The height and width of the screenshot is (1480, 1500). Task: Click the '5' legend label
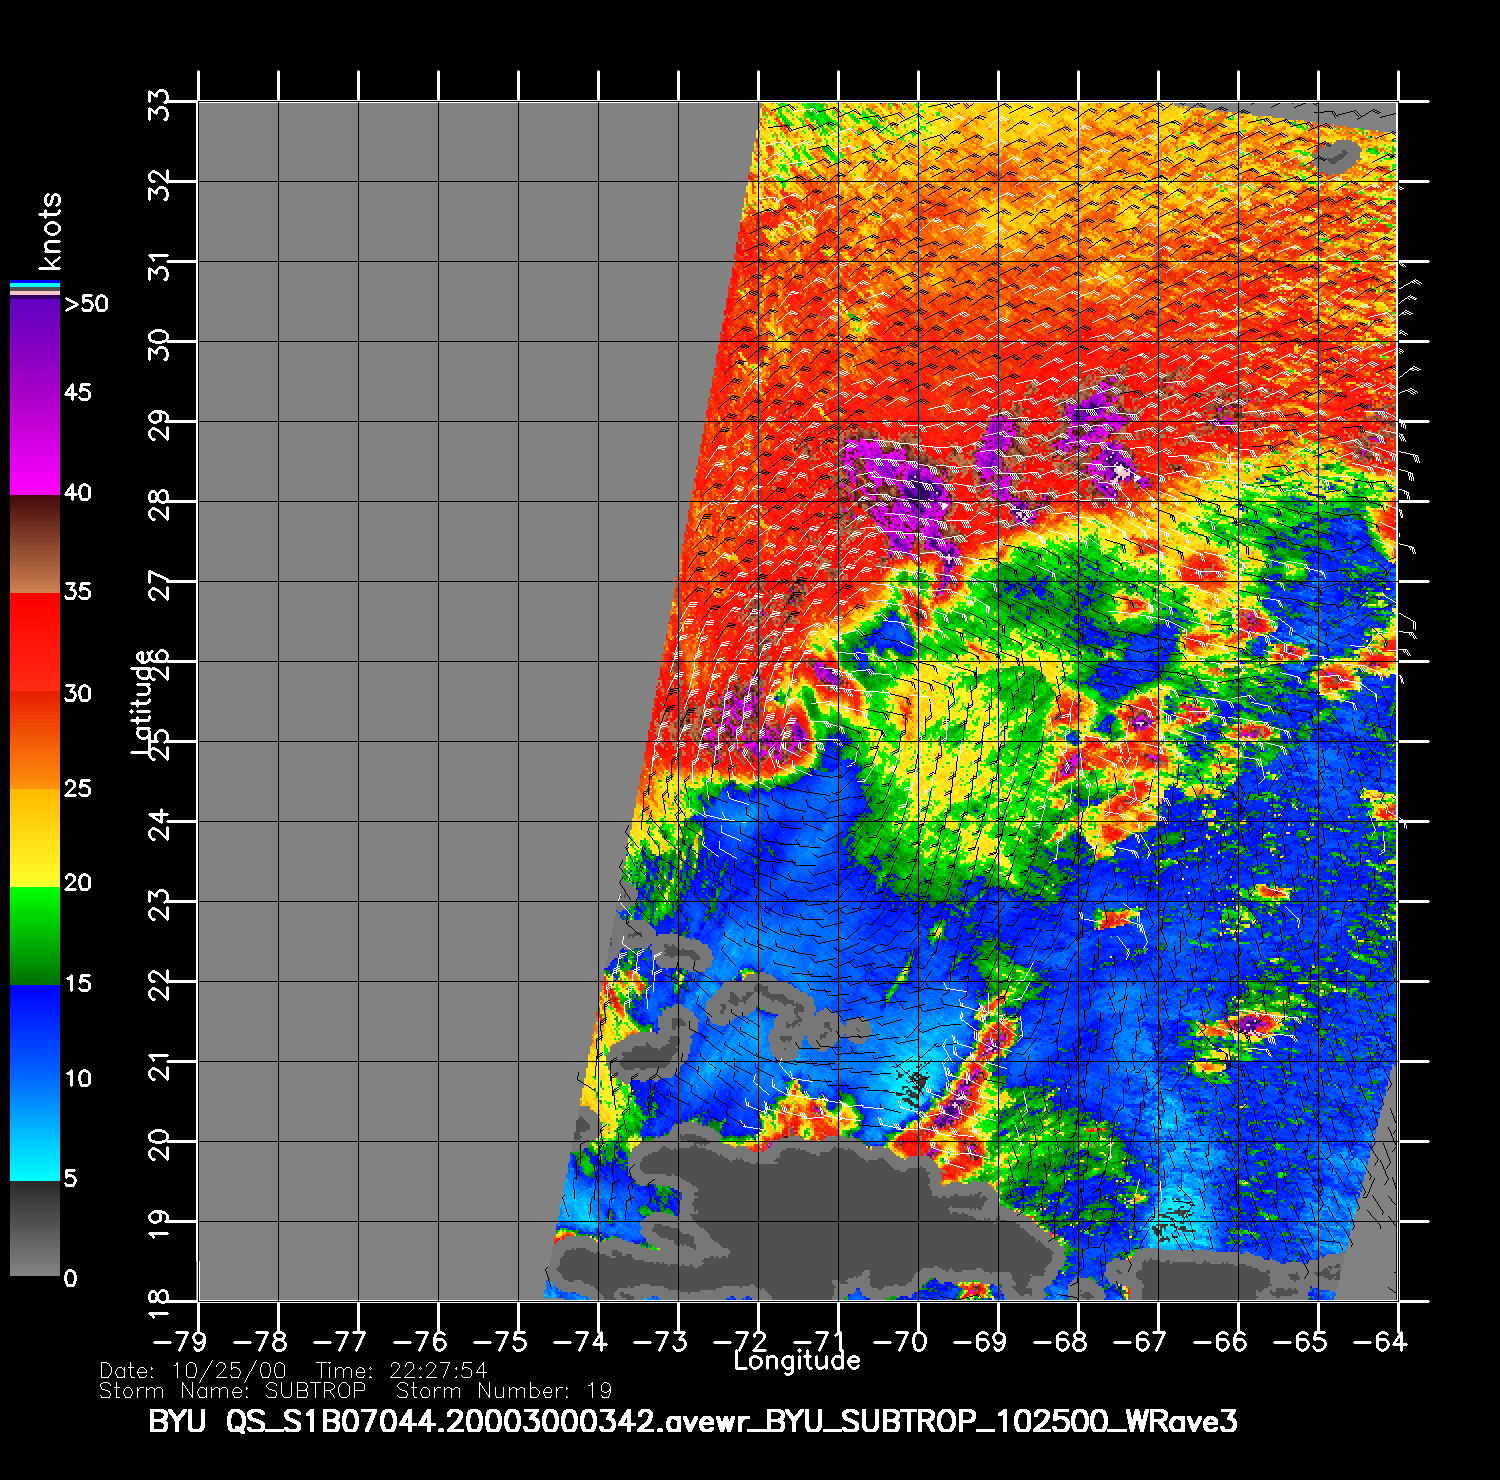tap(70, 1178)
